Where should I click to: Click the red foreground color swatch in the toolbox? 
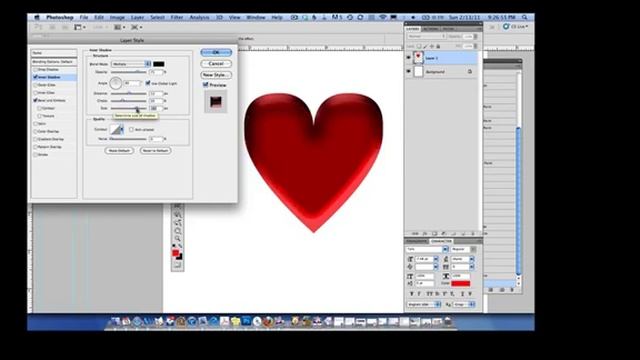click(x=176, y=253)
